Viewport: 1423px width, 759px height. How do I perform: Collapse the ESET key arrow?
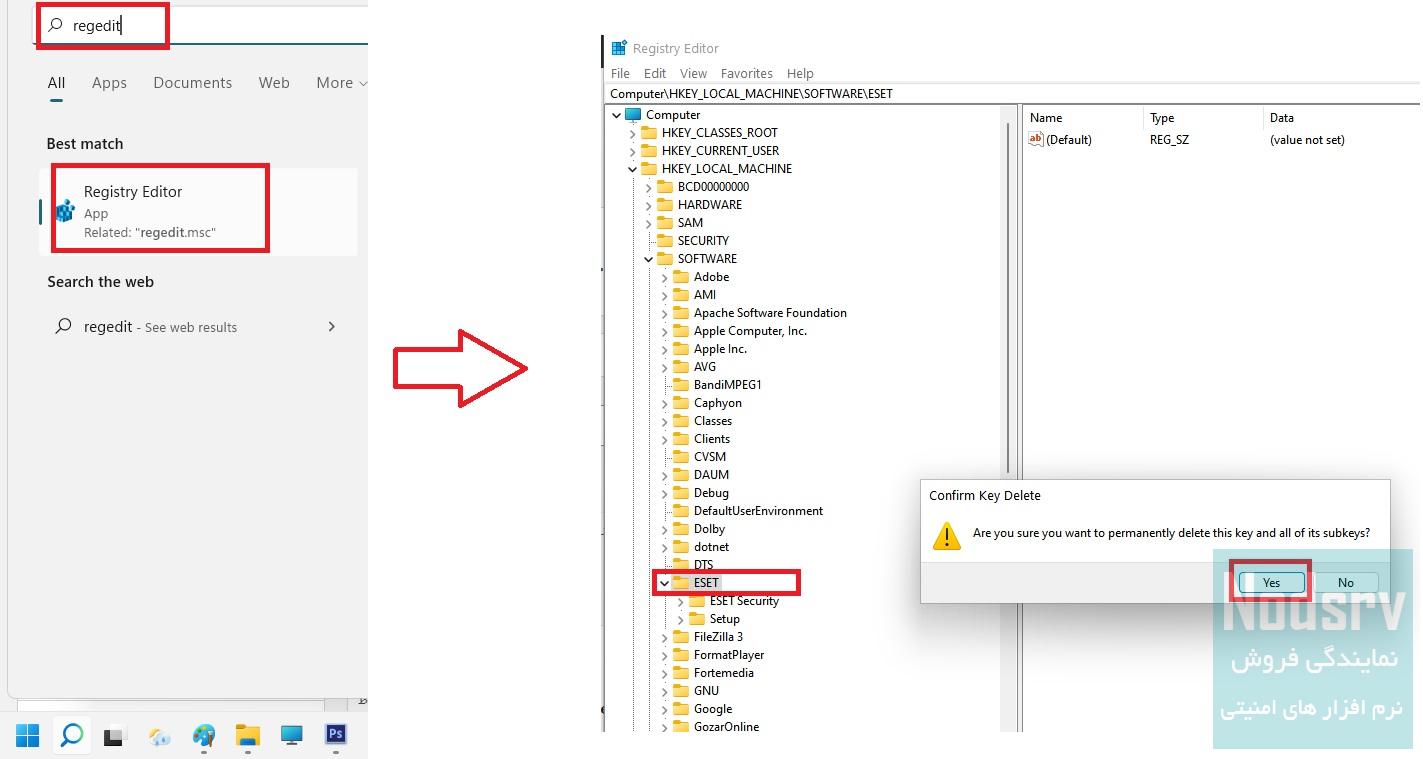[664, 583]
